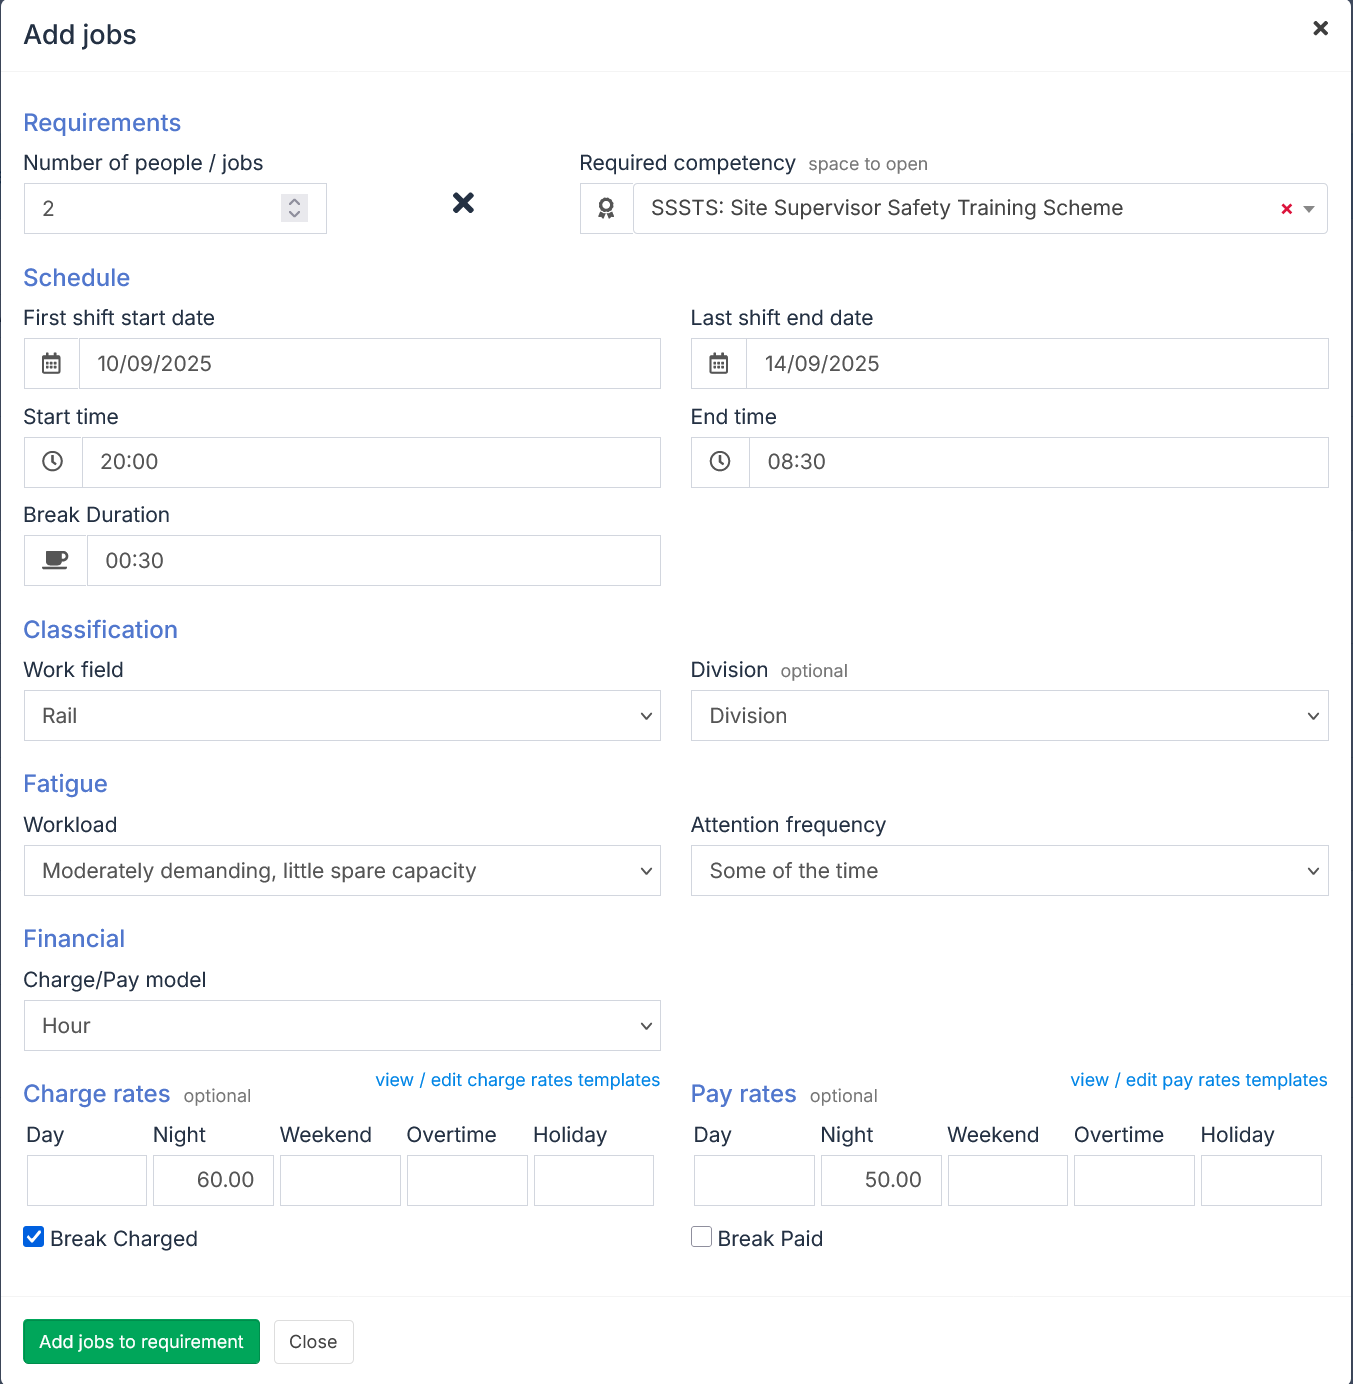Click the coffee cup Break Duration icon
This screenshot has height=1384, width=1353.
[56, 561]
